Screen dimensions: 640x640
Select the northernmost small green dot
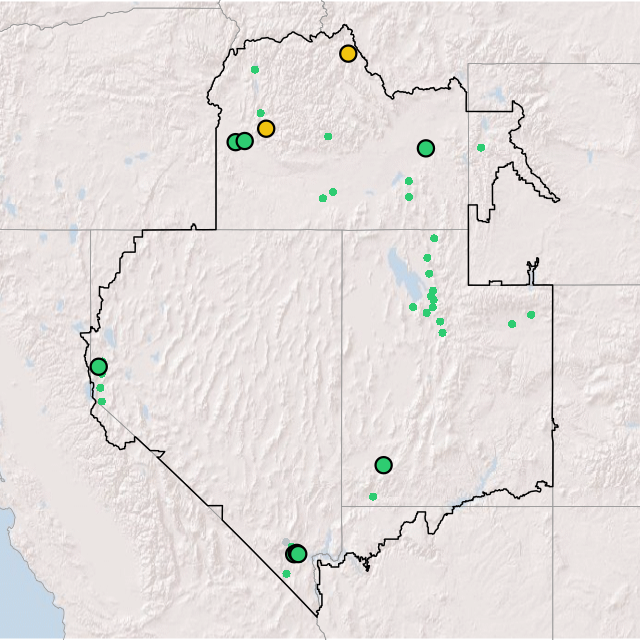point(255,70)
